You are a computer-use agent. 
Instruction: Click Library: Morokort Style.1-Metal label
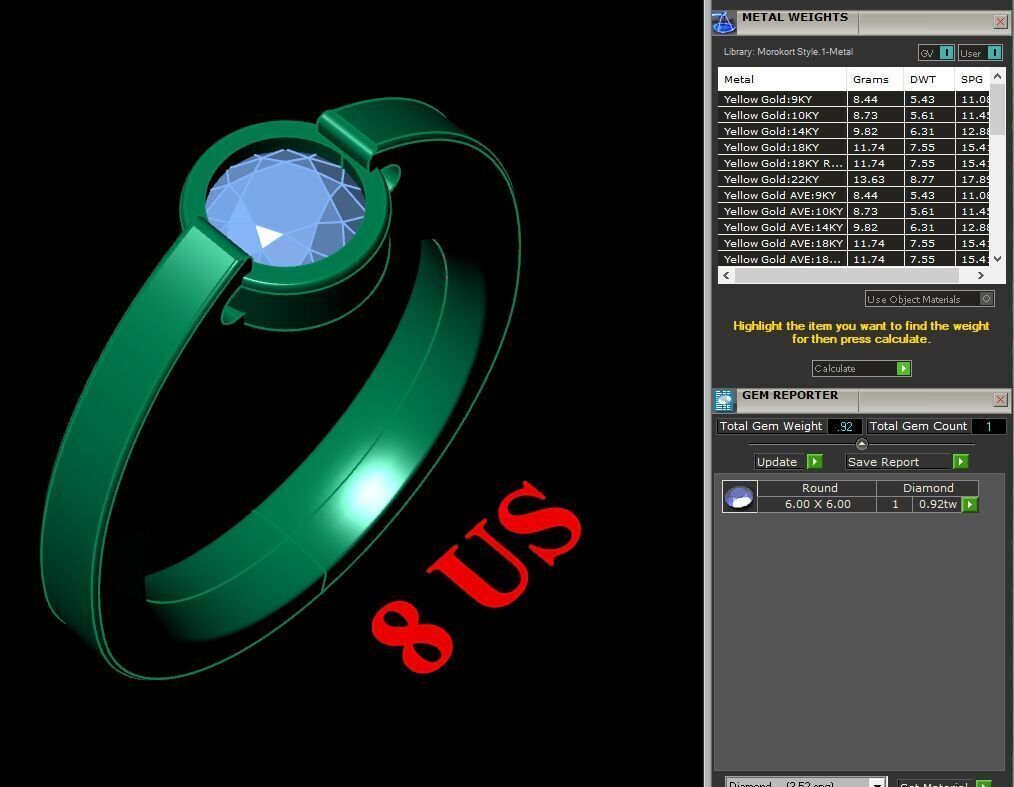[x=788, y=52]
